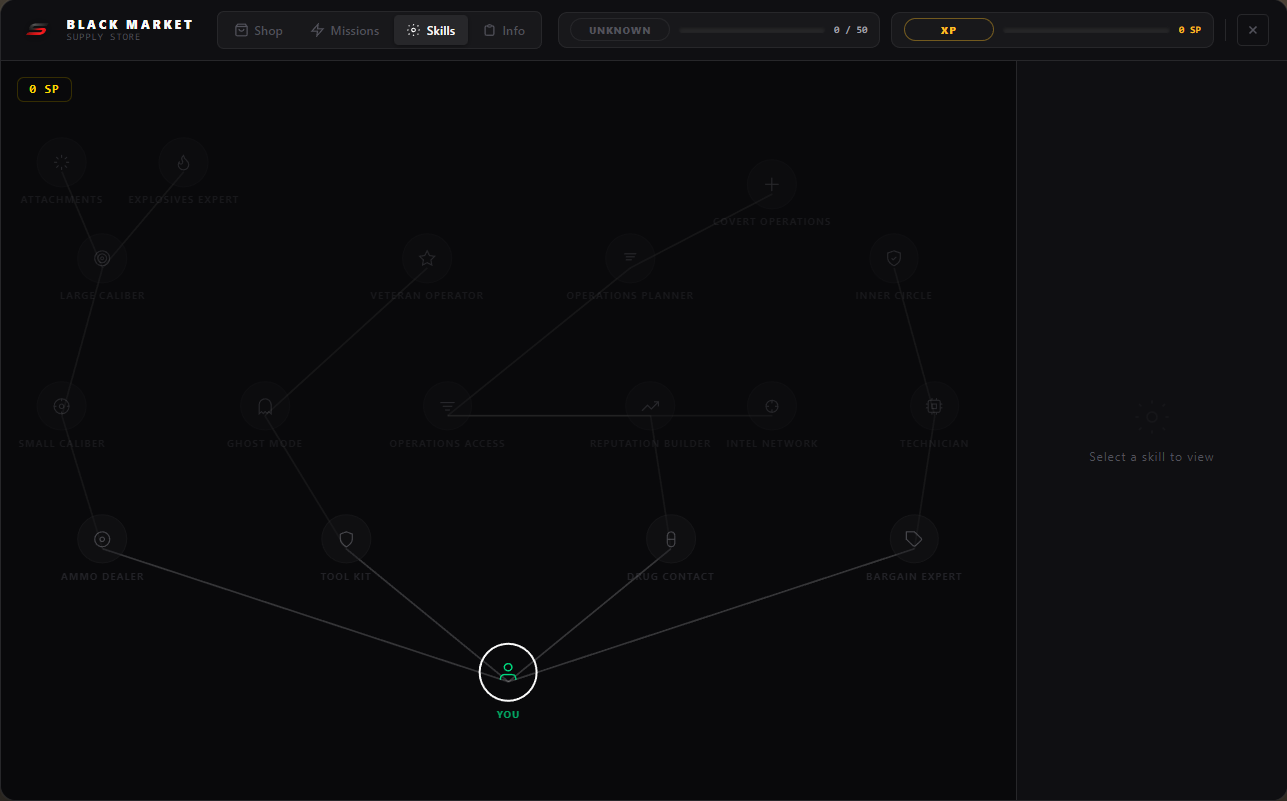Screen dimensions: 1287x801
Task: Open the Operations Access skill node
Action: pyautogui.click(x=447, y=406)
